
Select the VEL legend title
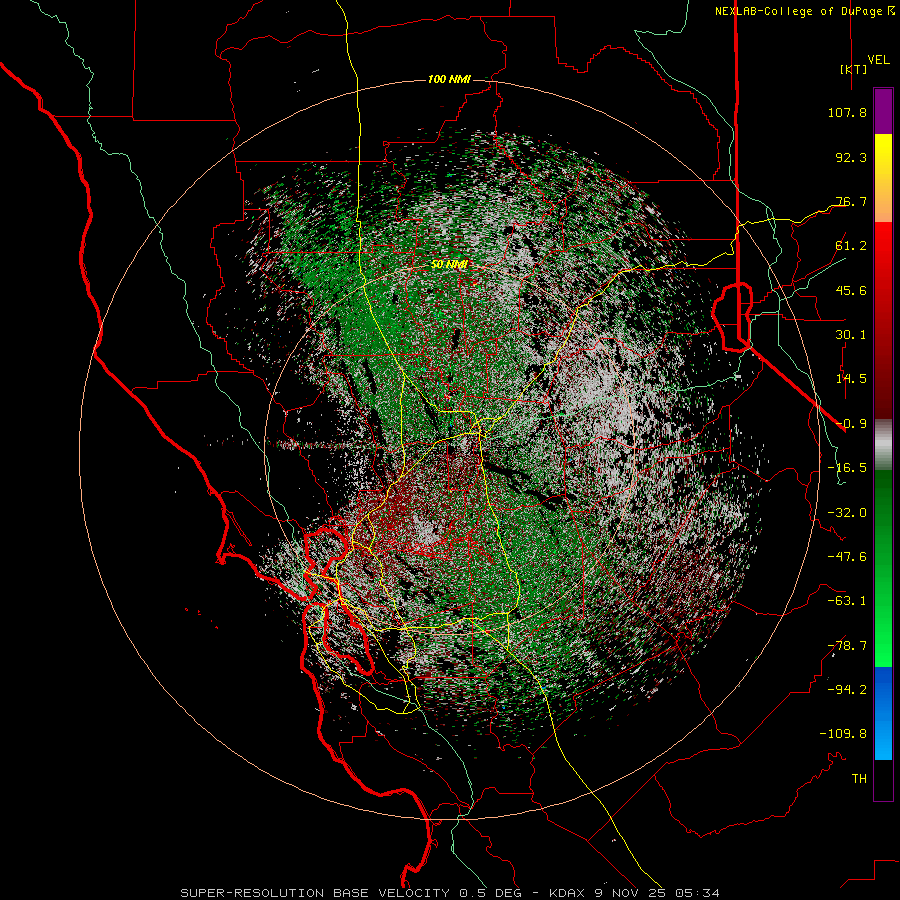click(x=878, y=59)
